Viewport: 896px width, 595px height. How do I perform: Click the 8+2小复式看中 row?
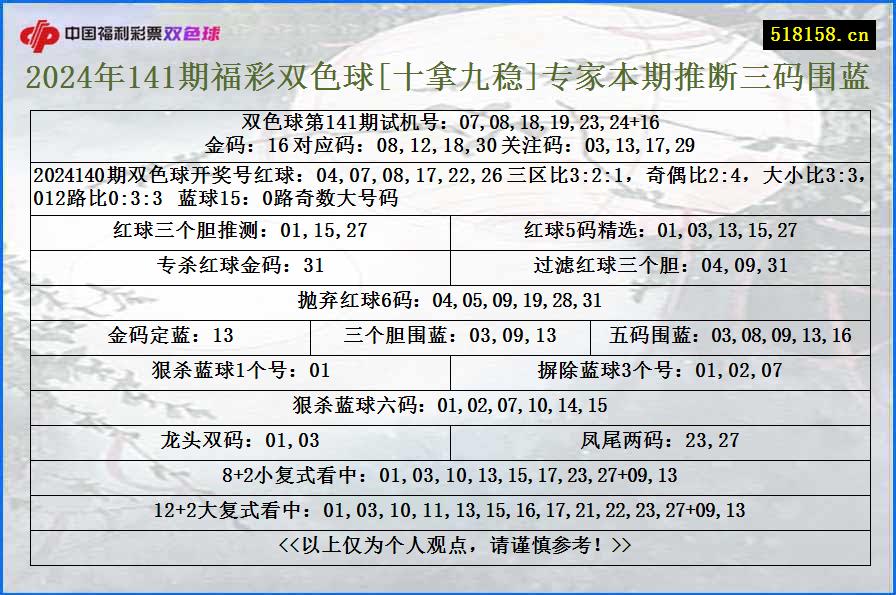tap(448, 475)
